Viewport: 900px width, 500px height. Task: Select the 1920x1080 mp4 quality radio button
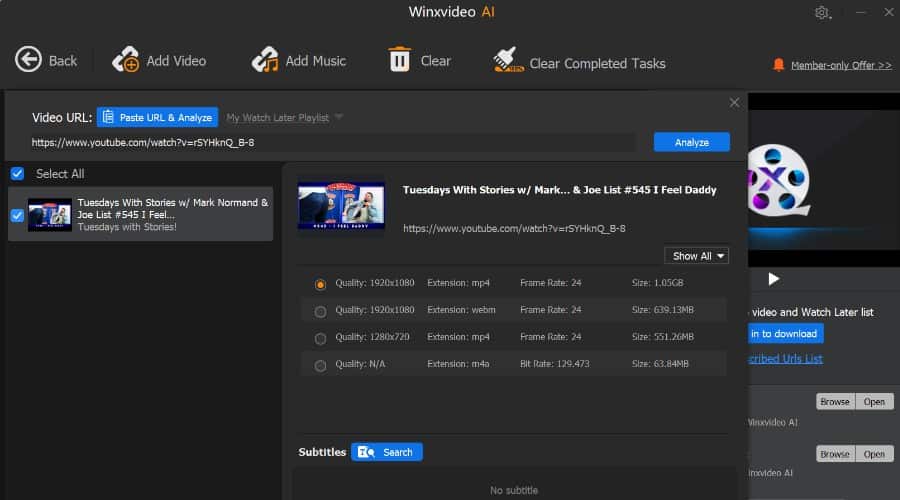[x=320, y=284]
